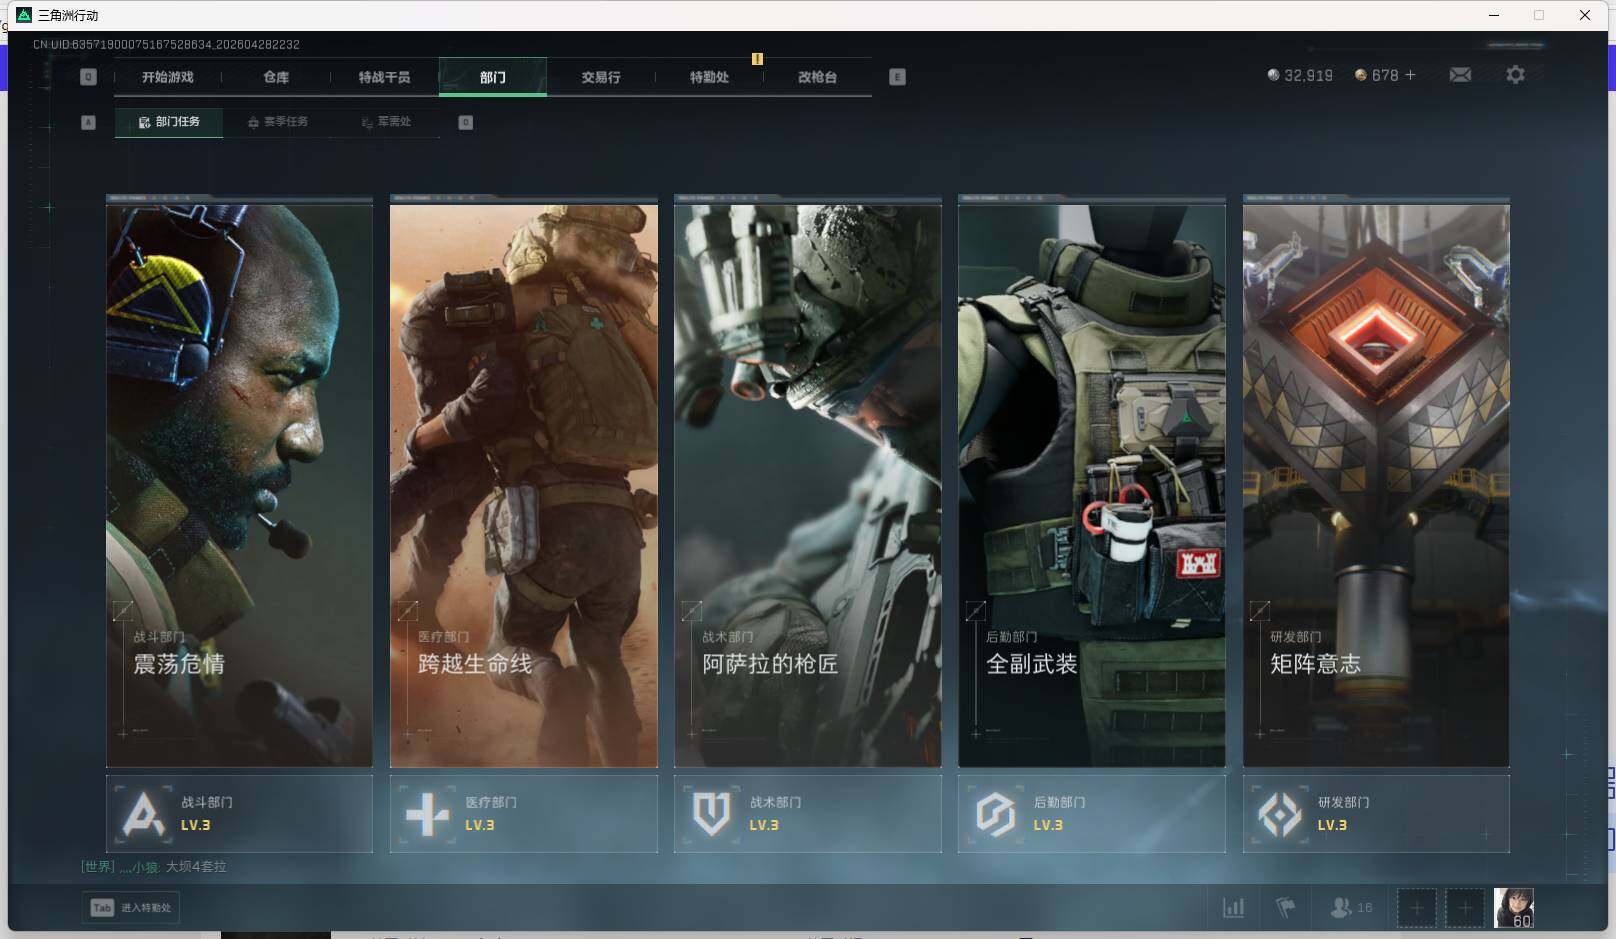This screenshot has height=939, width=1616.
Task: Select the 部门 tab
Action: pyautogui.click(x=493, y=77)
